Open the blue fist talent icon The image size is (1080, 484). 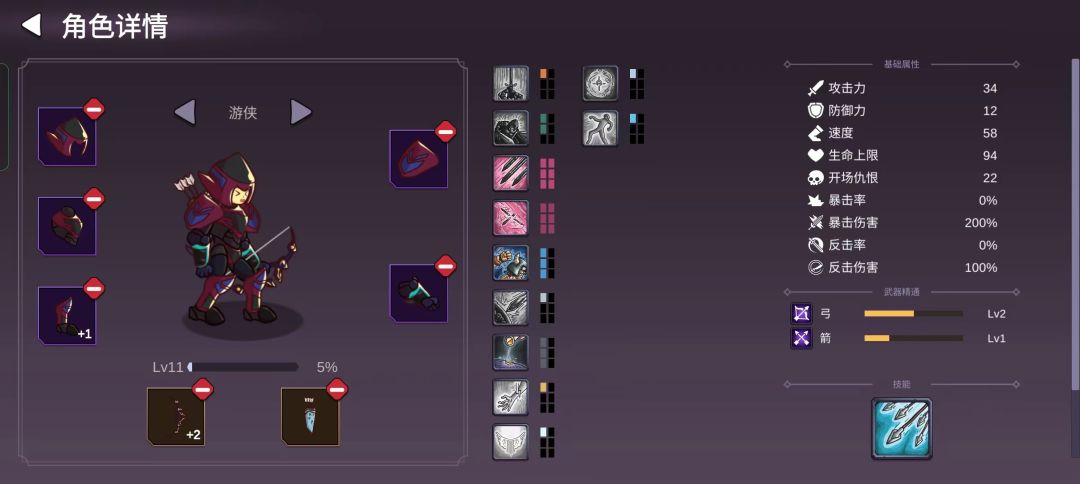pos(510,262)
